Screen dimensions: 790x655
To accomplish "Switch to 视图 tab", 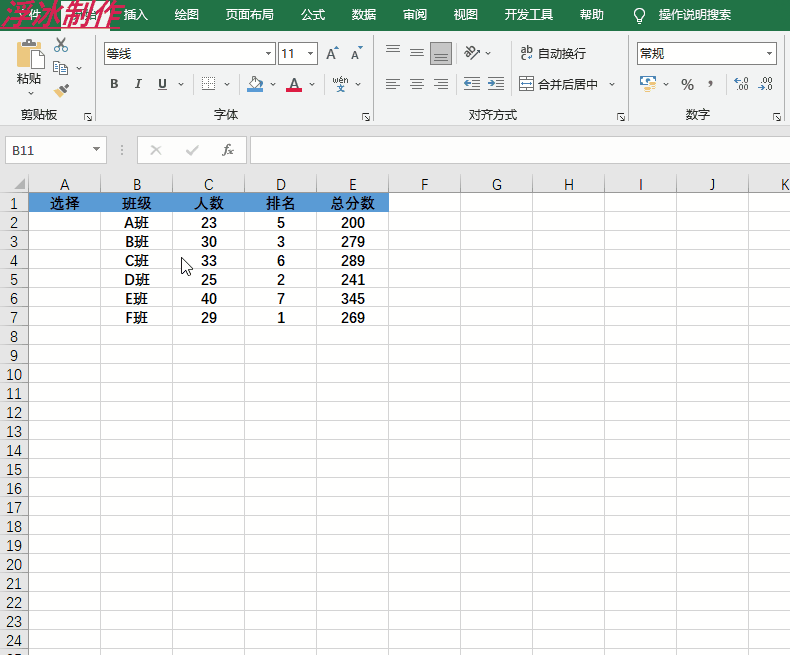I will tap(466, 15).
